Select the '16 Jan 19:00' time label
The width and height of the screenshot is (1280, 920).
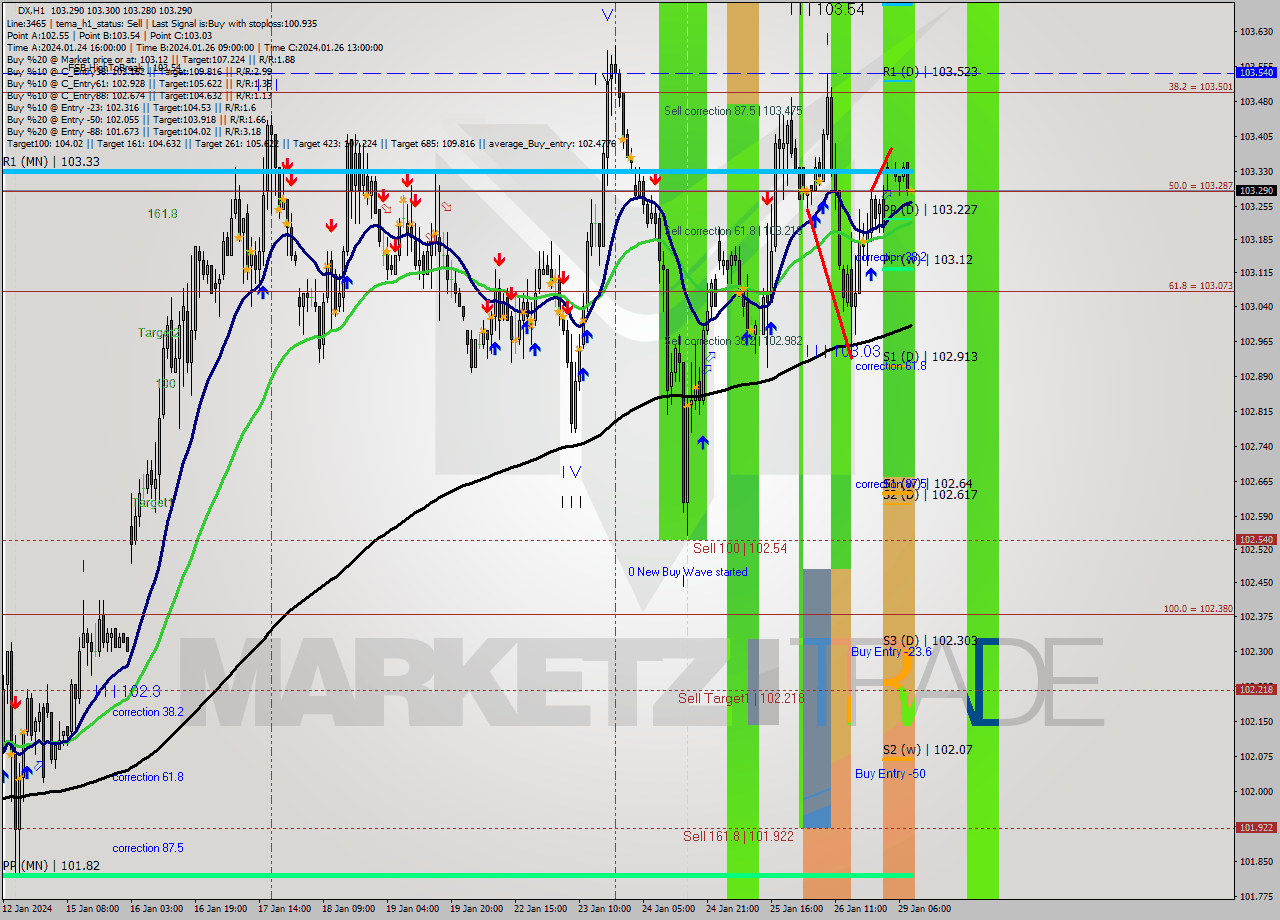(221, 909)
